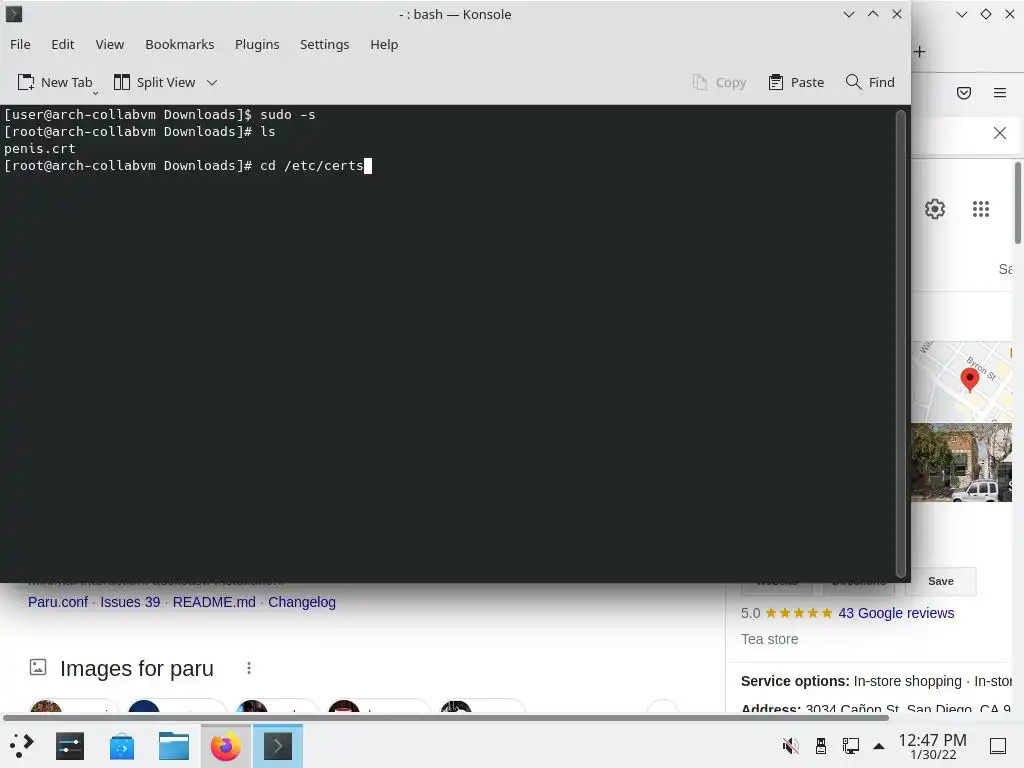The height and width of the screenshot is (768, 1024).
Task: Open the Firefox hamburger menu
Action: (1000, 93)
